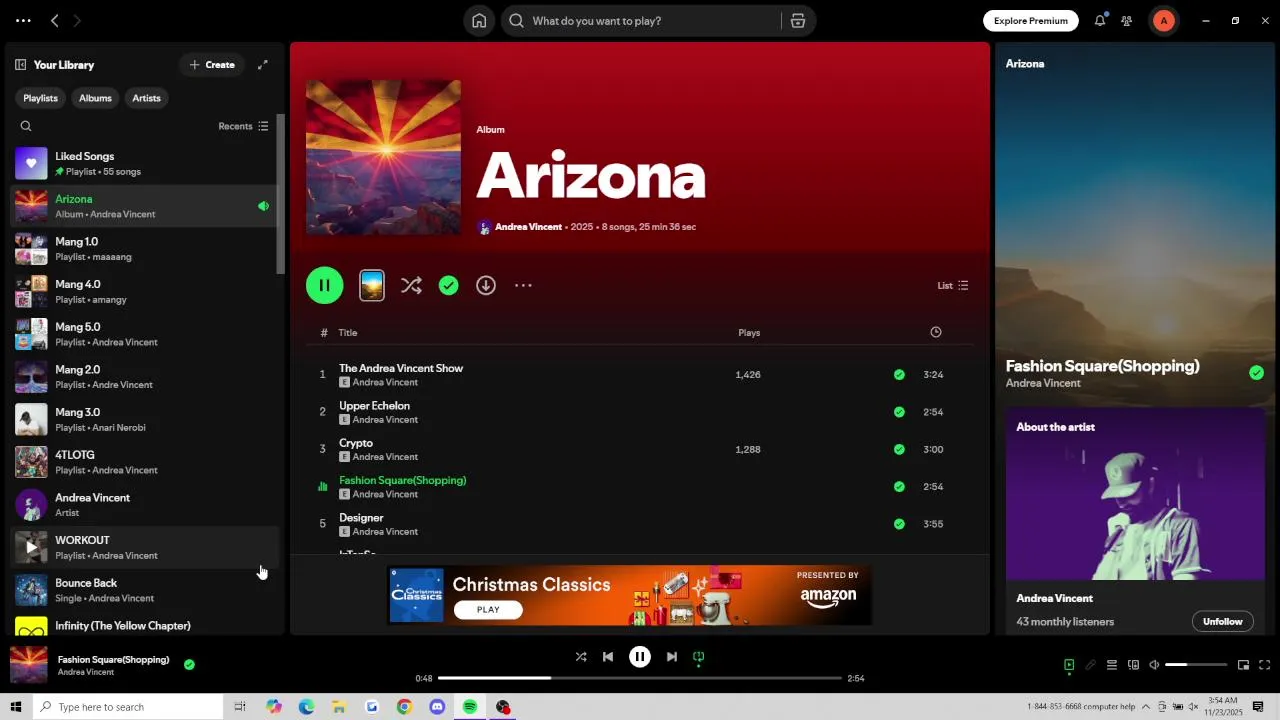Screen dimensions: 1280x720
Task: Pause the Arizona album with green button
Action: click(x=325, y=286)
